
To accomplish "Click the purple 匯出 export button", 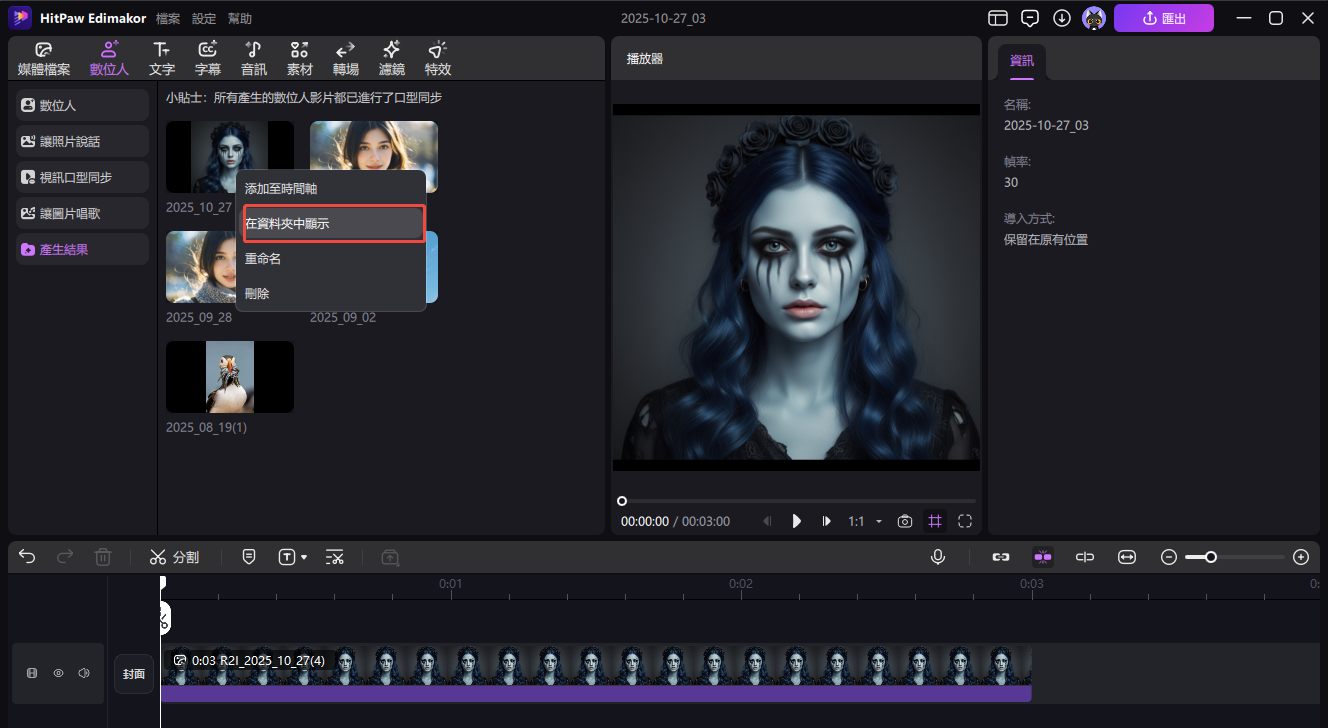I will point(1163,18).
